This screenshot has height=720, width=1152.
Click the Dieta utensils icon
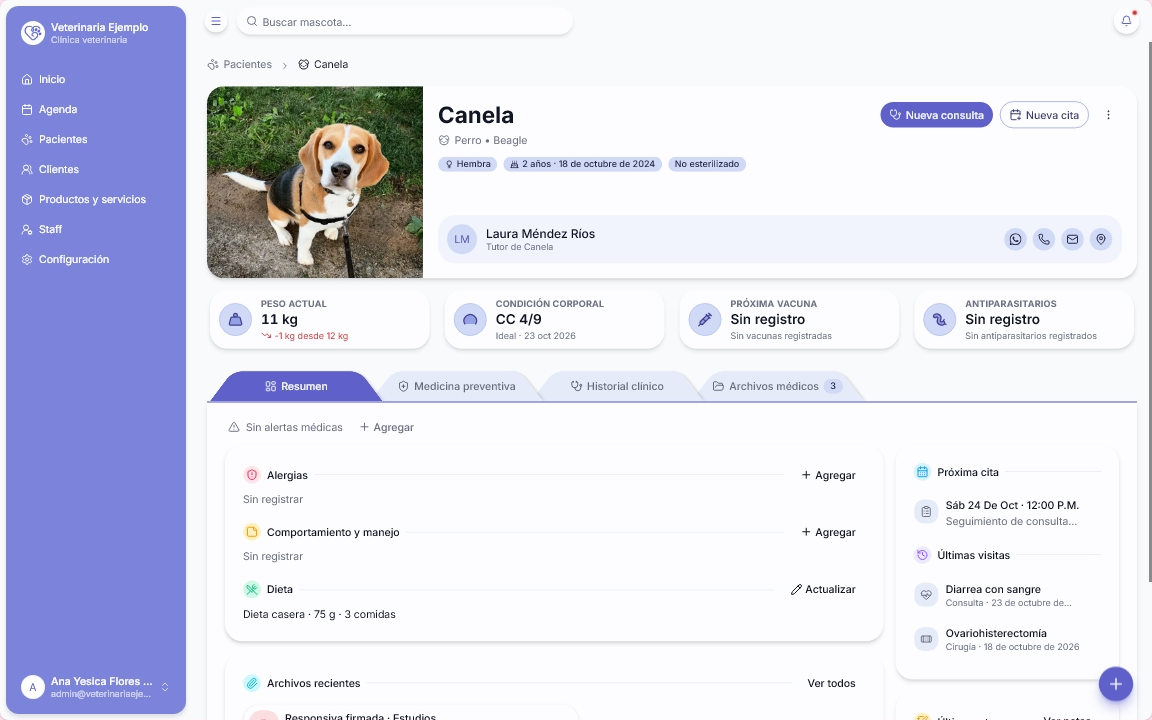click(x=251, y=589)
